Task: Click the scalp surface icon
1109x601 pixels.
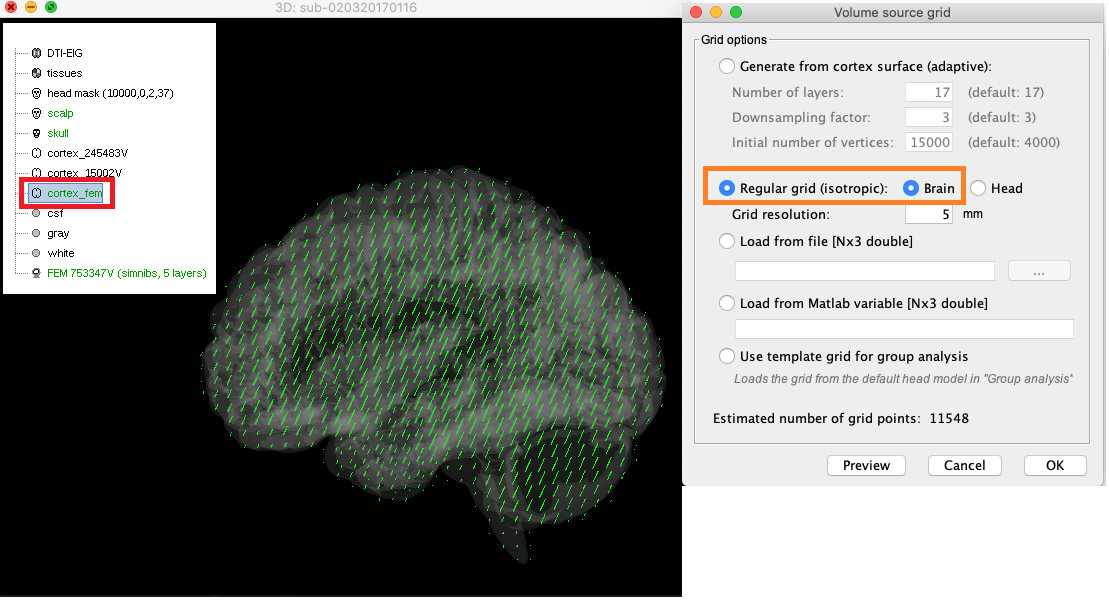Action: point(37,113)
